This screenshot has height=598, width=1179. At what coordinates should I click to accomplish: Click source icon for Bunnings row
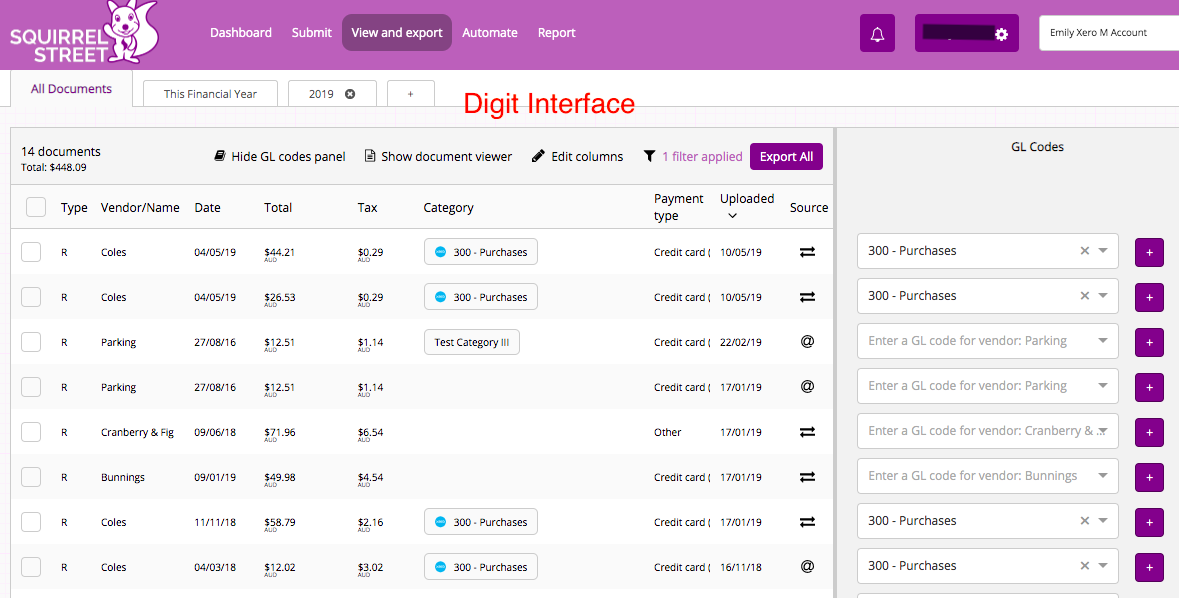point(807,477)
